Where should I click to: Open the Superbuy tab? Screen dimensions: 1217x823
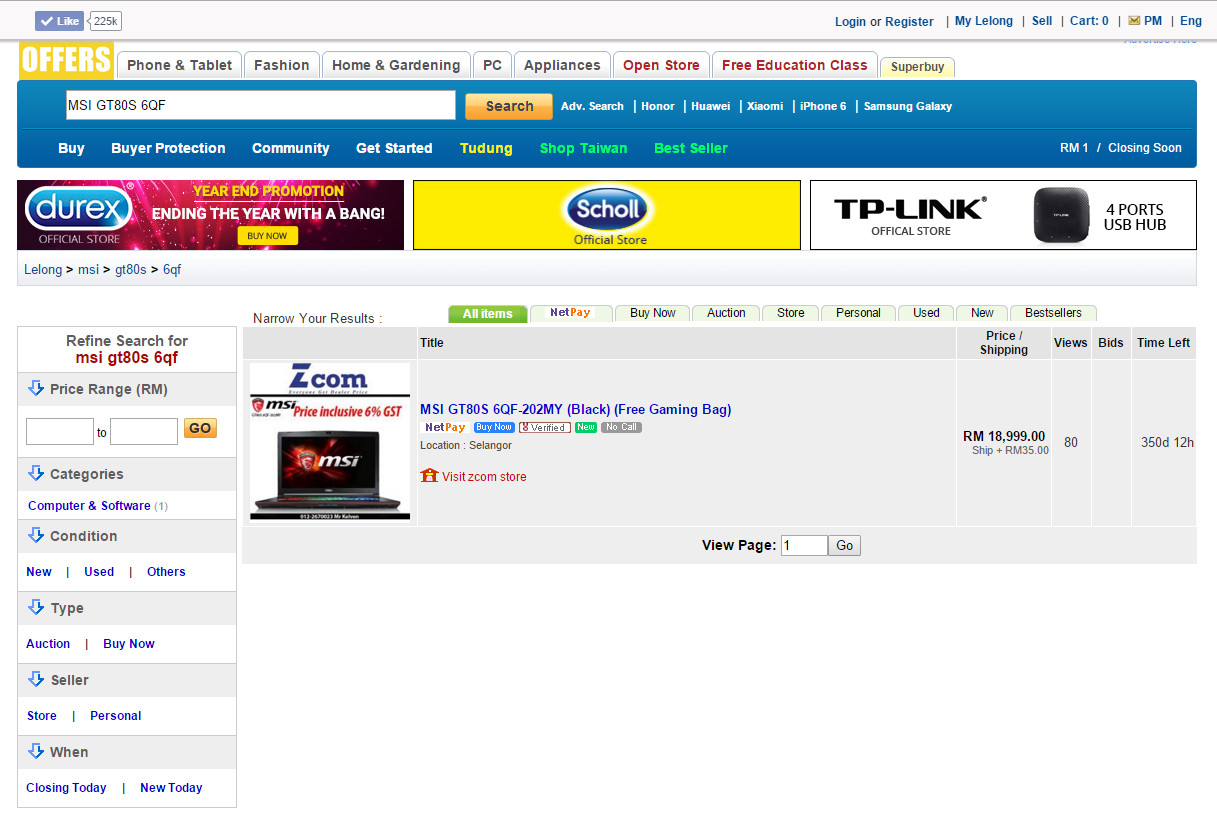tap(917, 67)
